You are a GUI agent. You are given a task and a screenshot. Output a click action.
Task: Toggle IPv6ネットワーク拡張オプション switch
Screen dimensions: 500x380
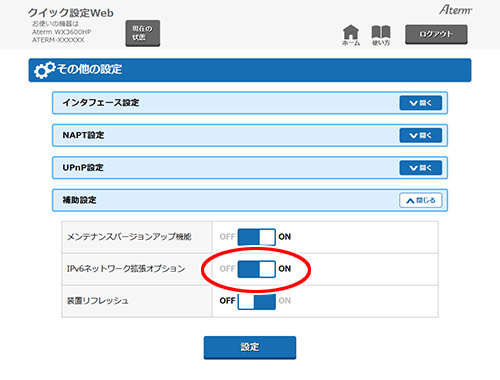point(257,269)
